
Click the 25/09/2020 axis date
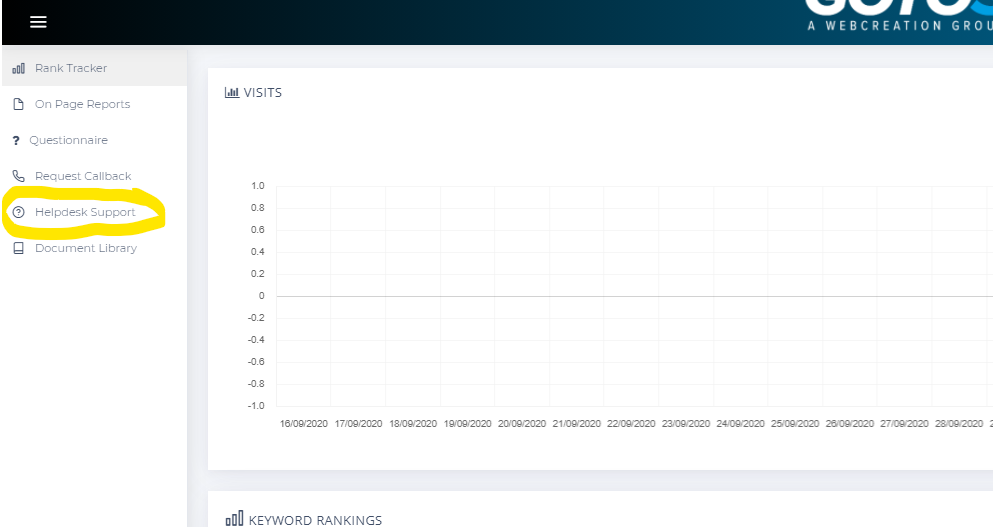tap(795, 424)
